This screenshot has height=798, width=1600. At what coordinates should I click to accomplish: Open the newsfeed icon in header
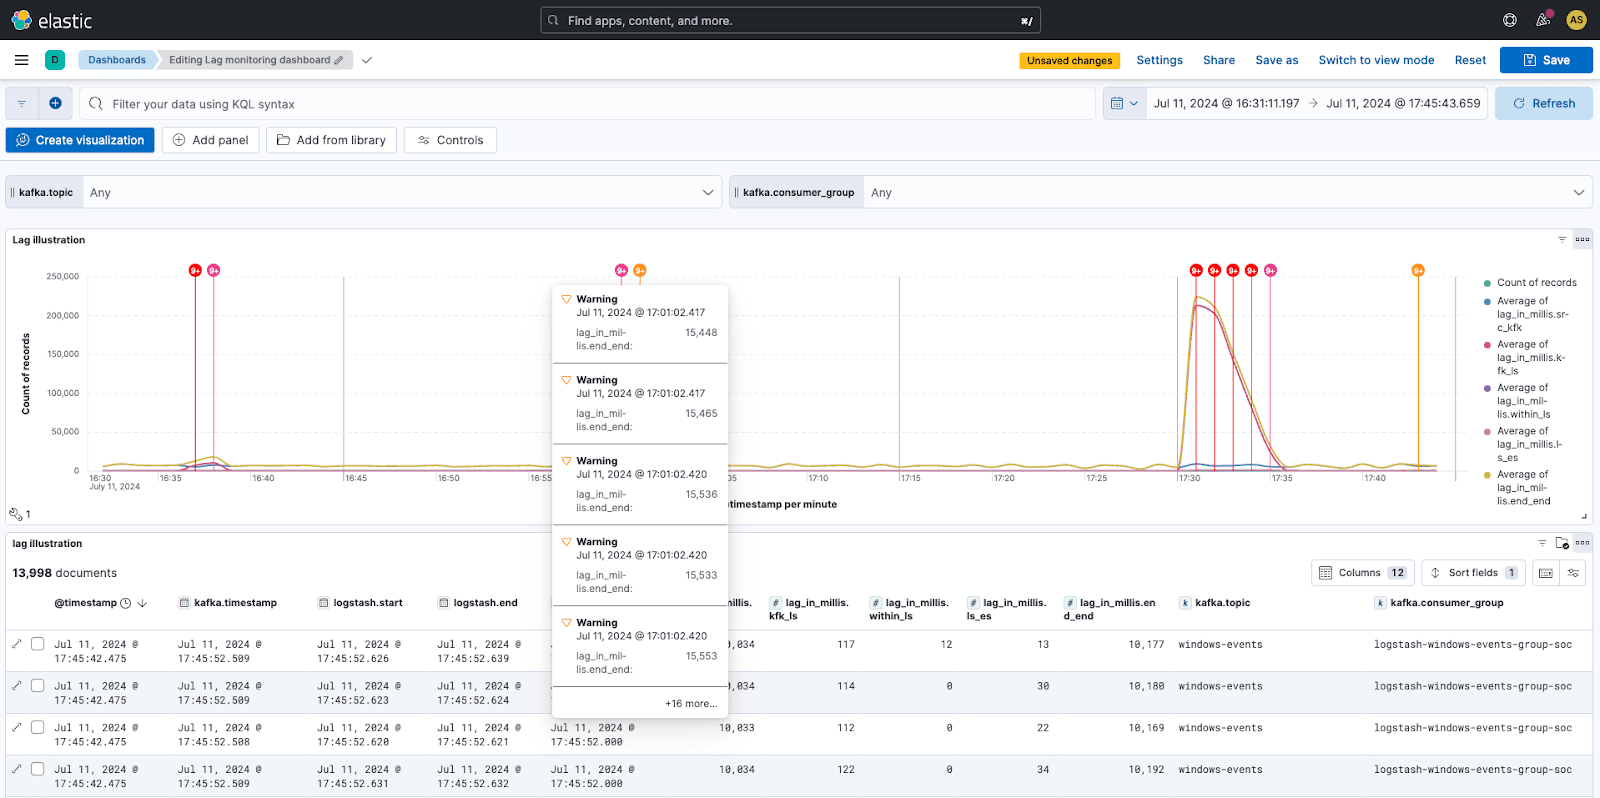point(1543,20)
